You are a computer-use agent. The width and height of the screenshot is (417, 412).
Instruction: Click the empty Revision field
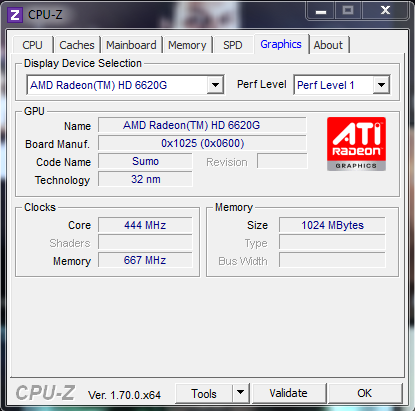point(282,161)
